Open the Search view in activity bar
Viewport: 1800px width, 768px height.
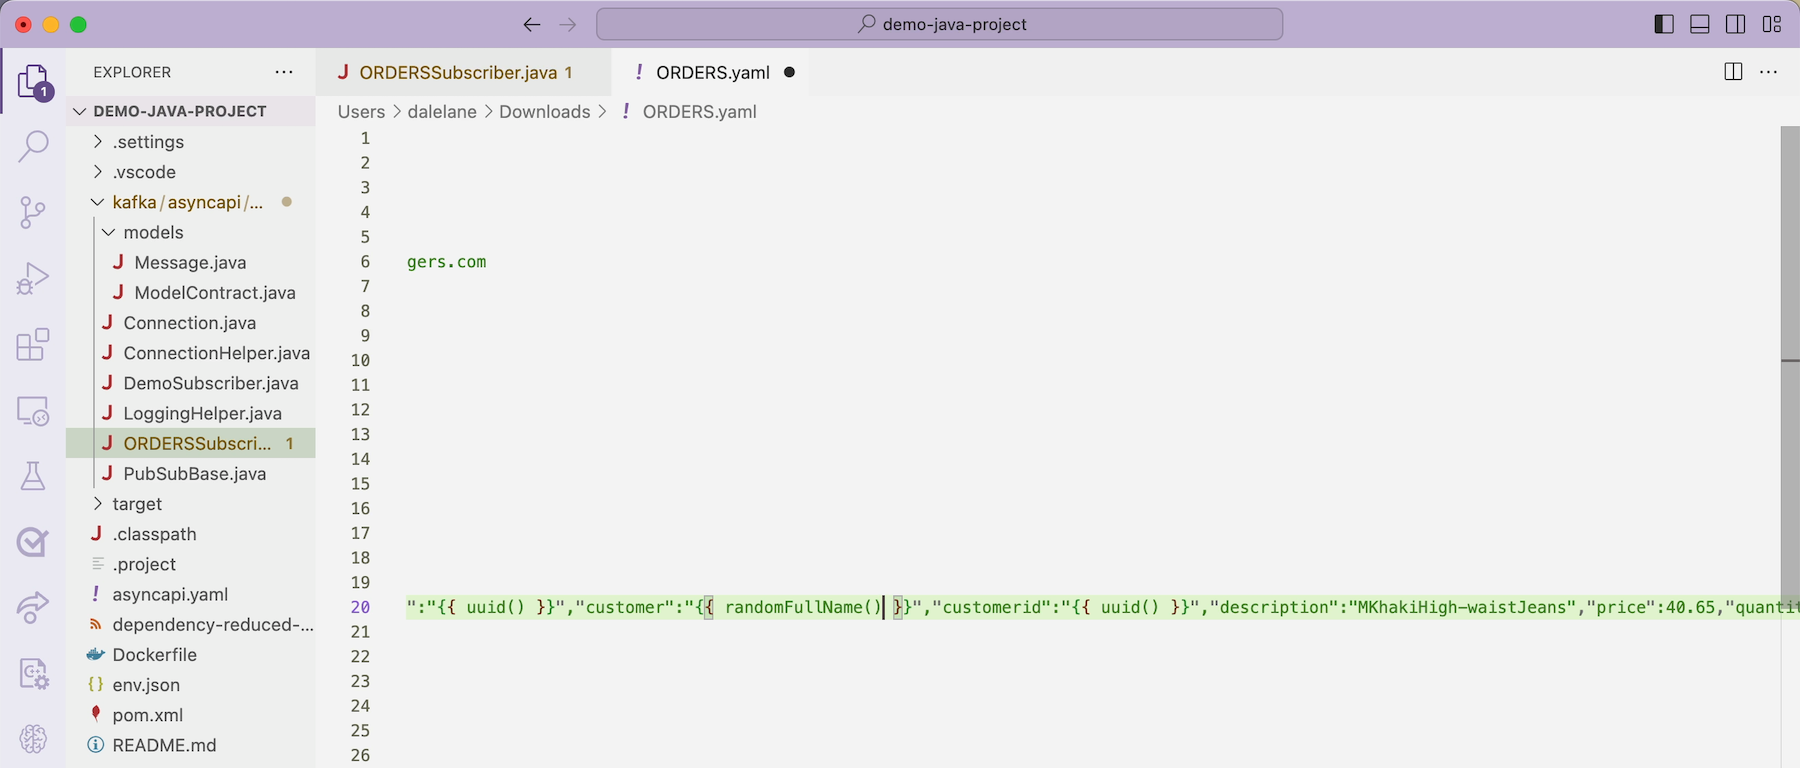[33, 146]
